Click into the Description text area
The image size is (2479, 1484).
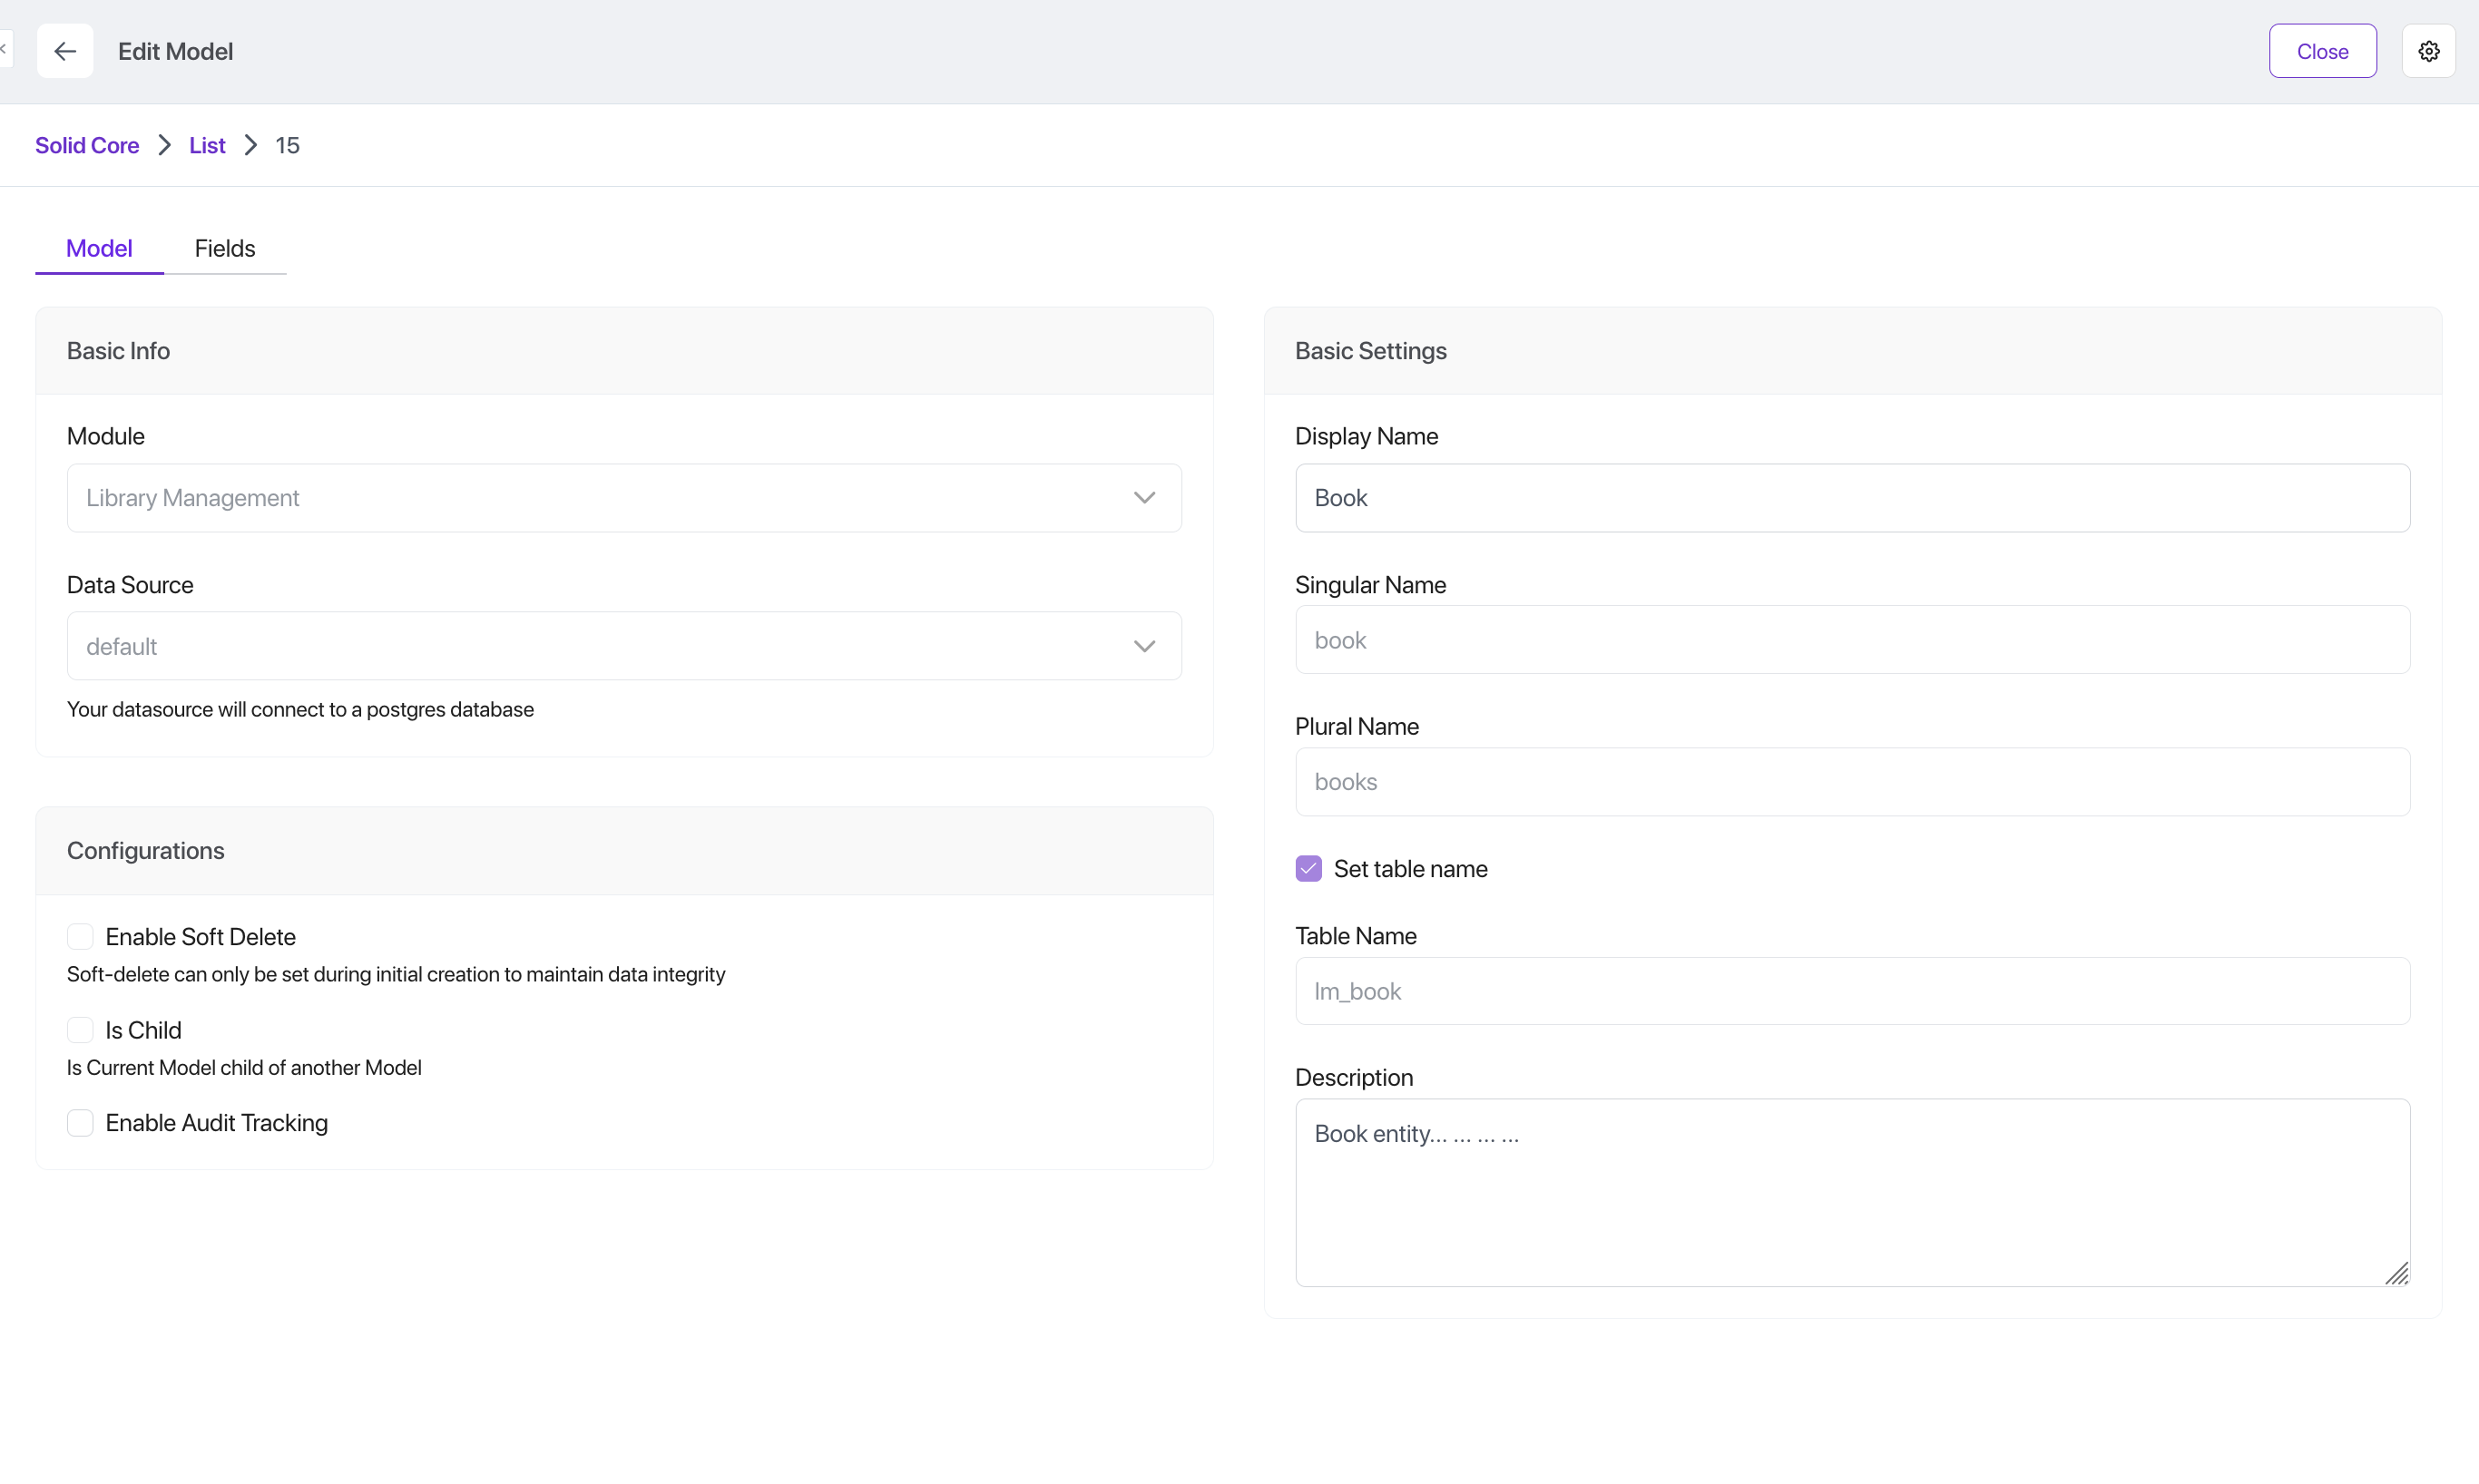tap(1852, 1192)
